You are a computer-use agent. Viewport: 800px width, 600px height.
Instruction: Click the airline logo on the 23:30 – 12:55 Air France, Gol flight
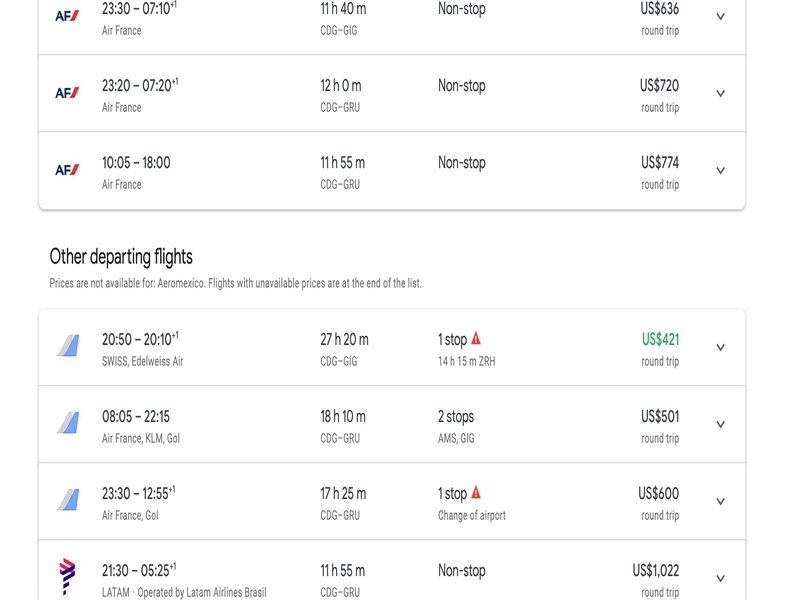point(68,499)
